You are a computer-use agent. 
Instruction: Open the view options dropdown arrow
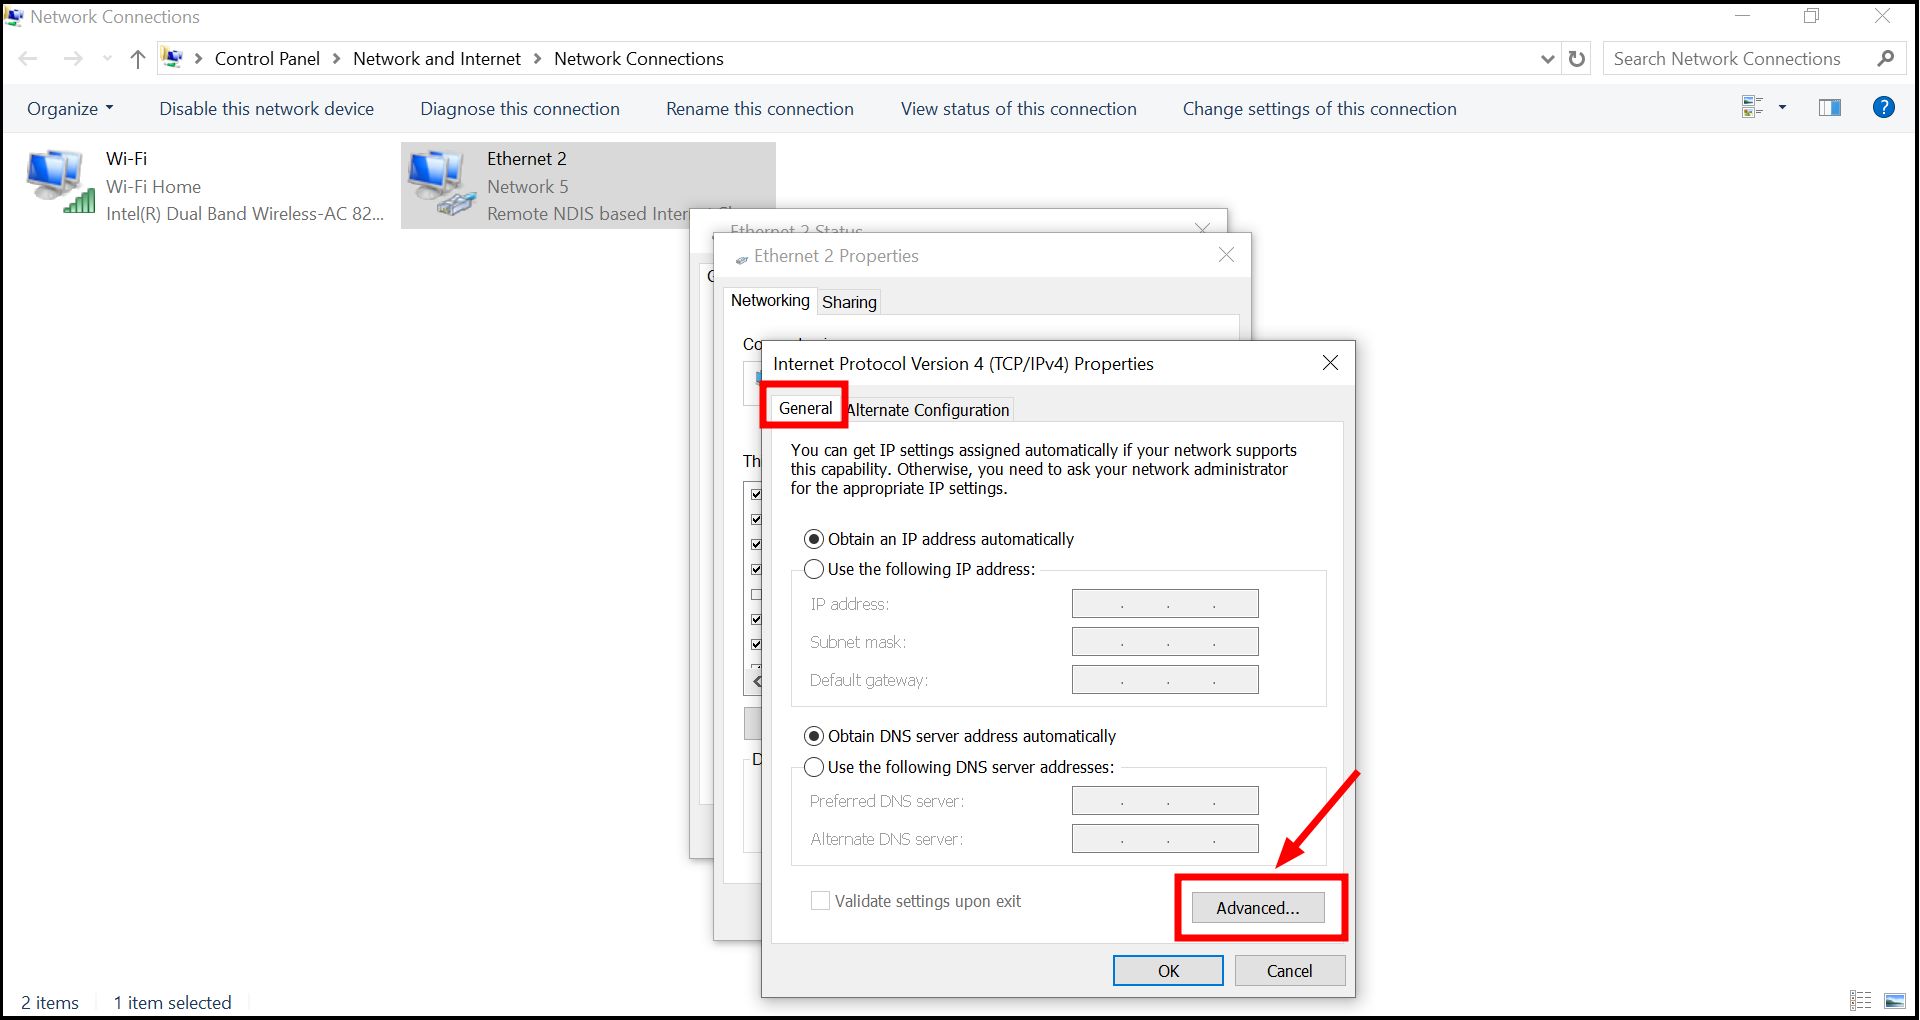(x=1782, y=107)
